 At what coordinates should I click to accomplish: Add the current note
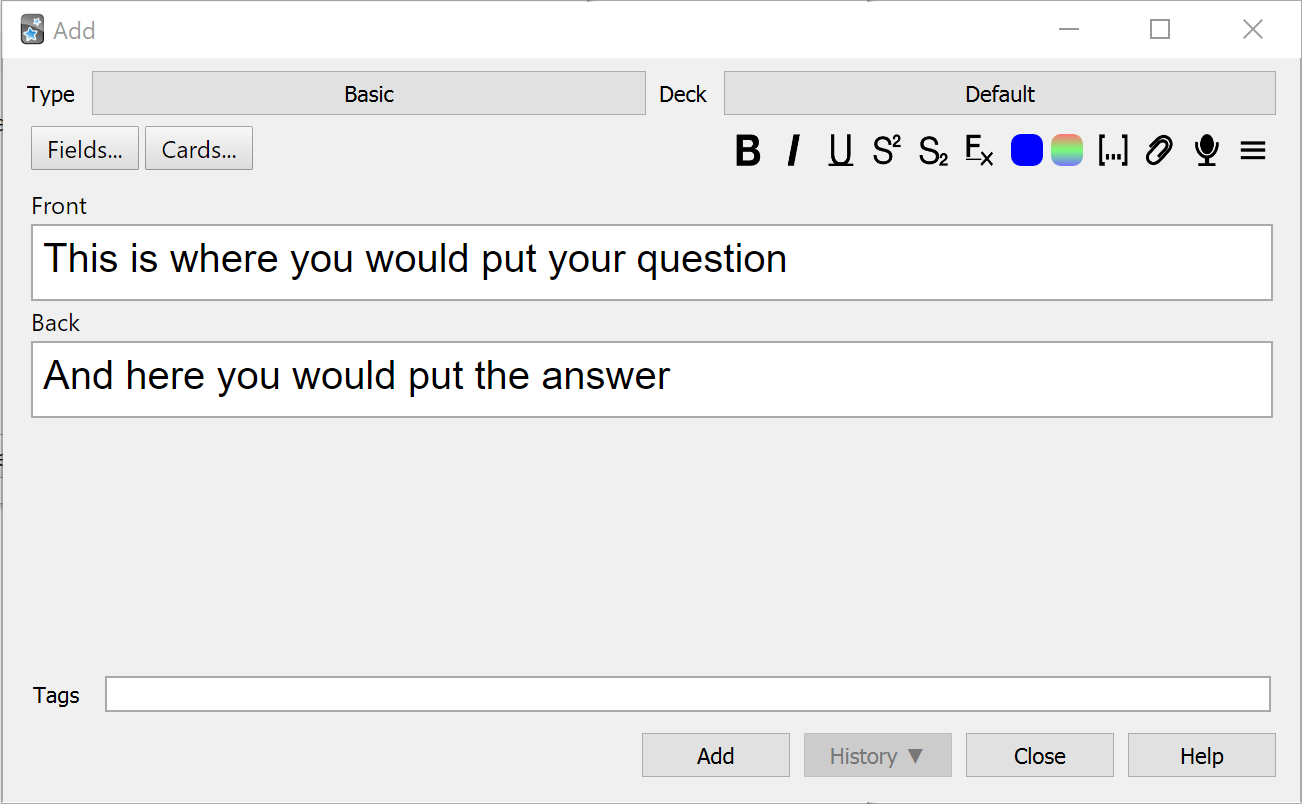click(715, 755)
